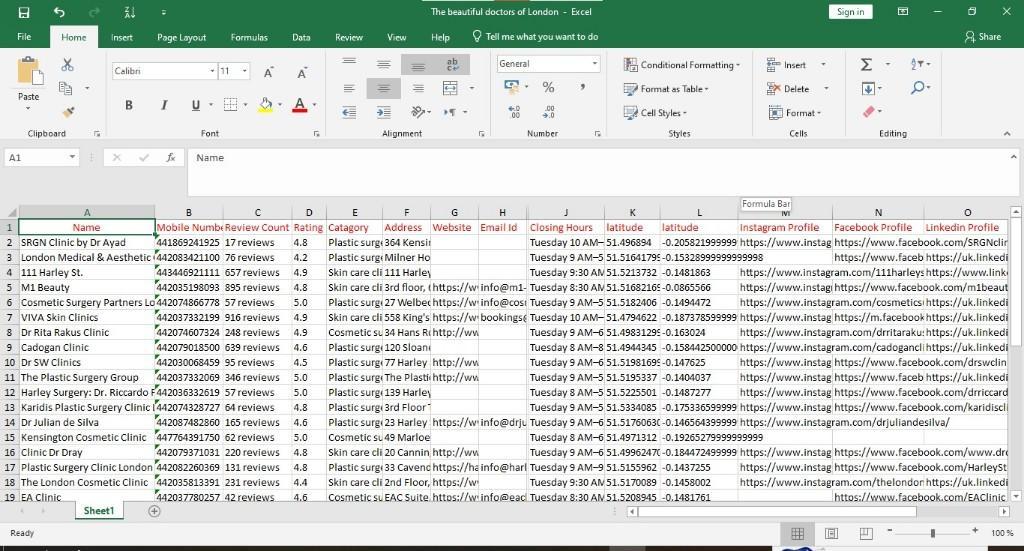Click the Undo arrow icon

pyautogui.click(x=59, y=12)
